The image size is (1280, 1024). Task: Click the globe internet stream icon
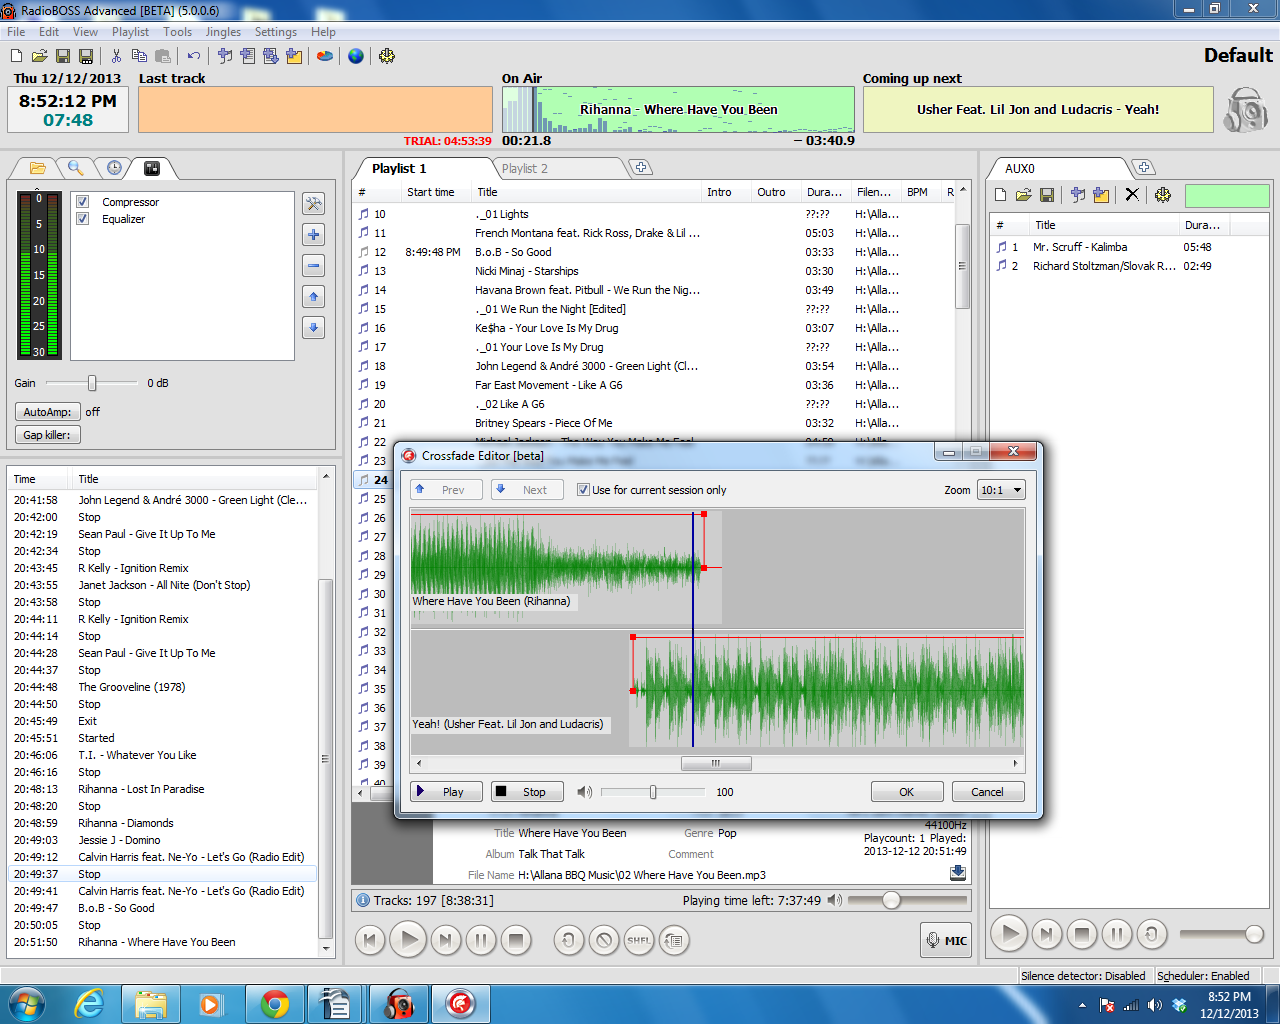tap(356, 56)
